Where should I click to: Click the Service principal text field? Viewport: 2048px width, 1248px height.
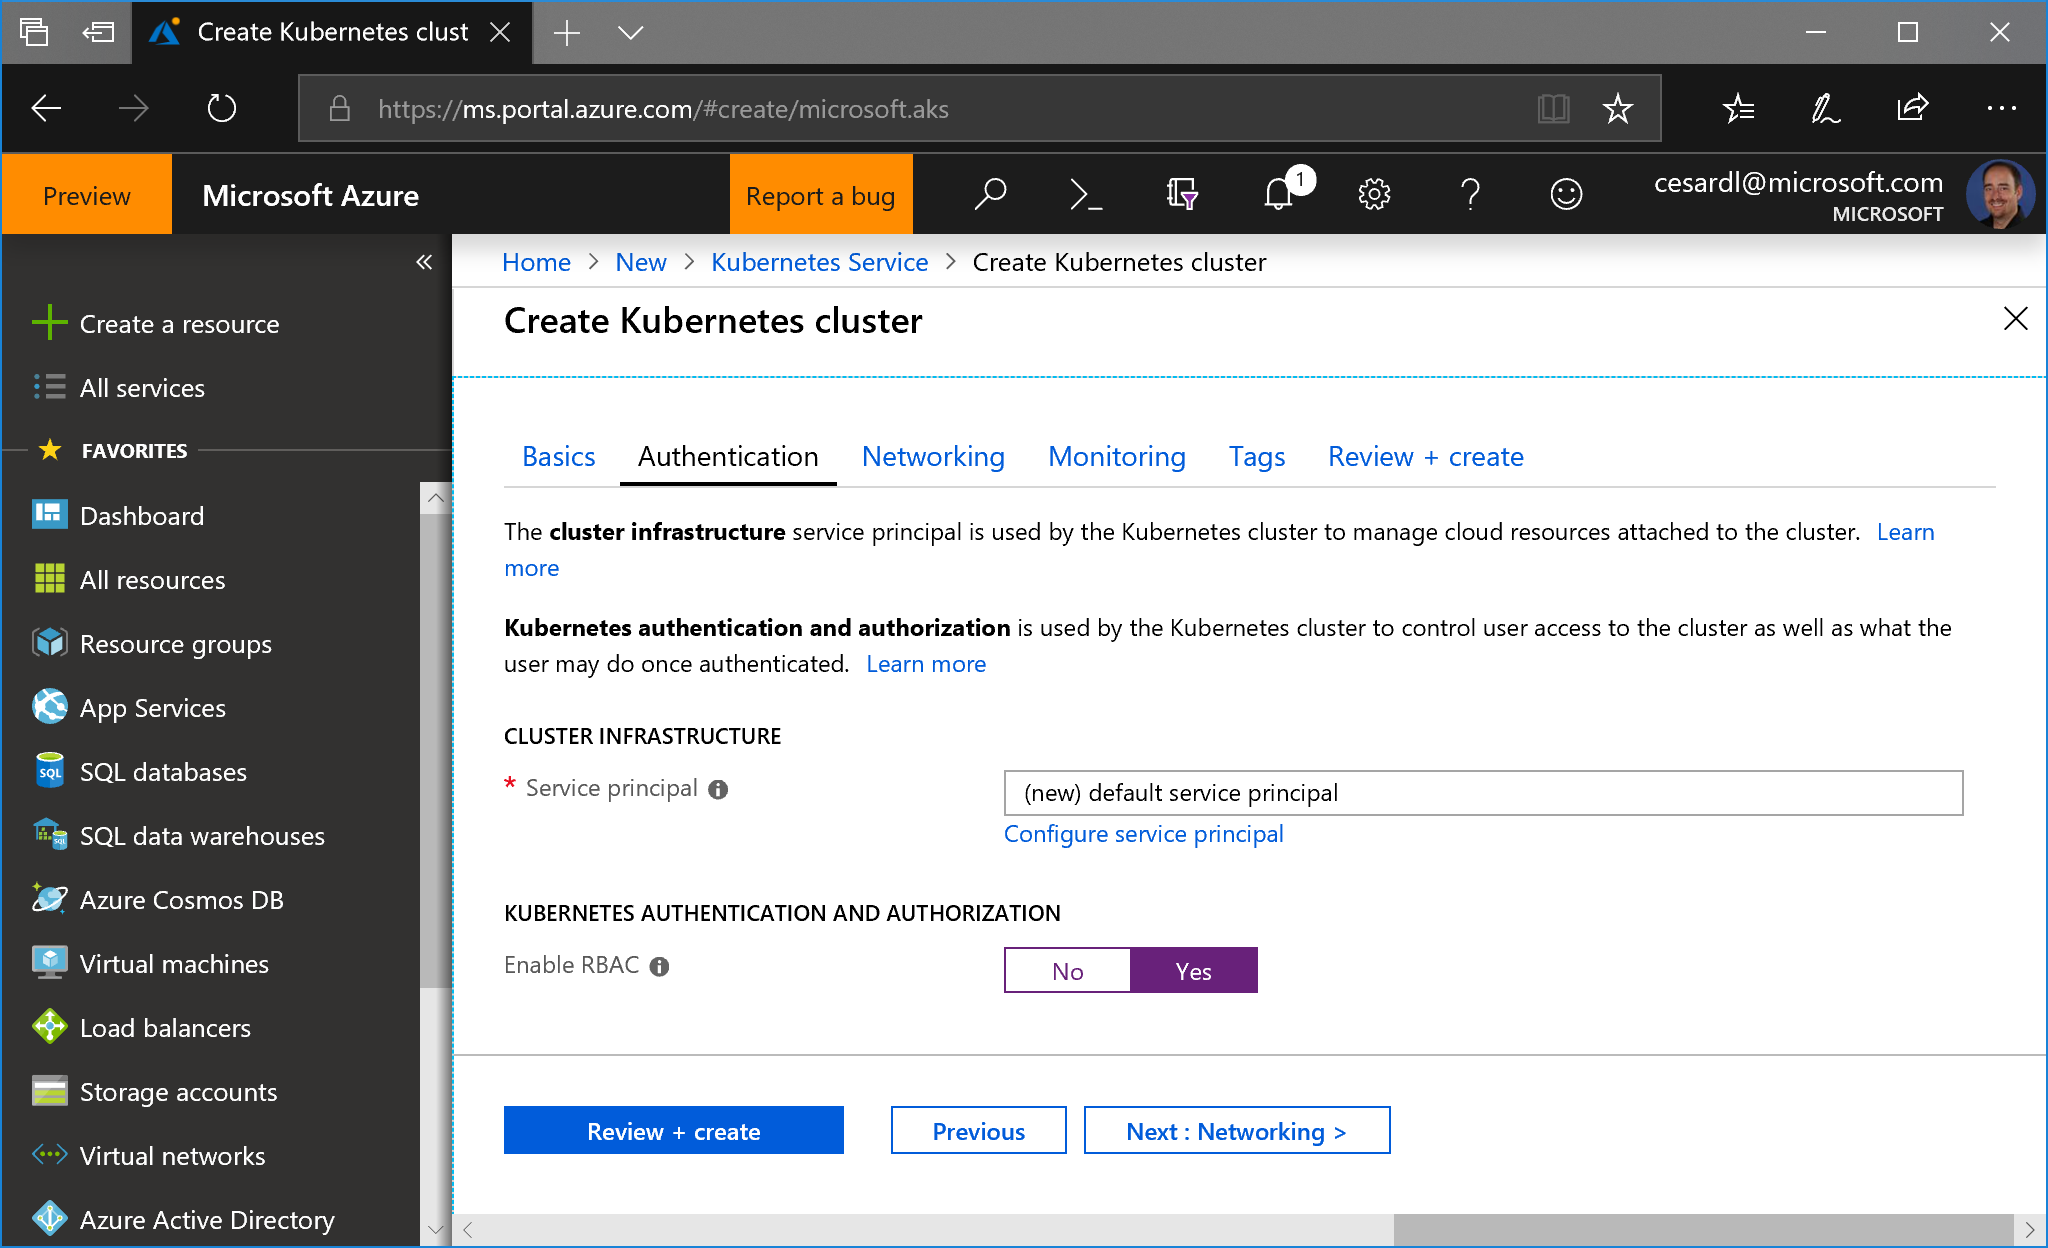[1482, 793]
